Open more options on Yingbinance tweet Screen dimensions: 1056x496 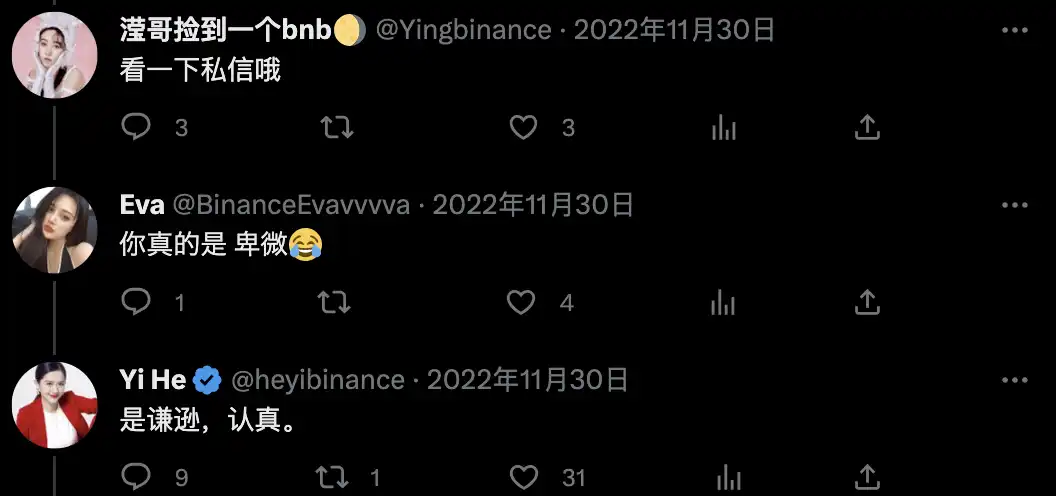1014,30
